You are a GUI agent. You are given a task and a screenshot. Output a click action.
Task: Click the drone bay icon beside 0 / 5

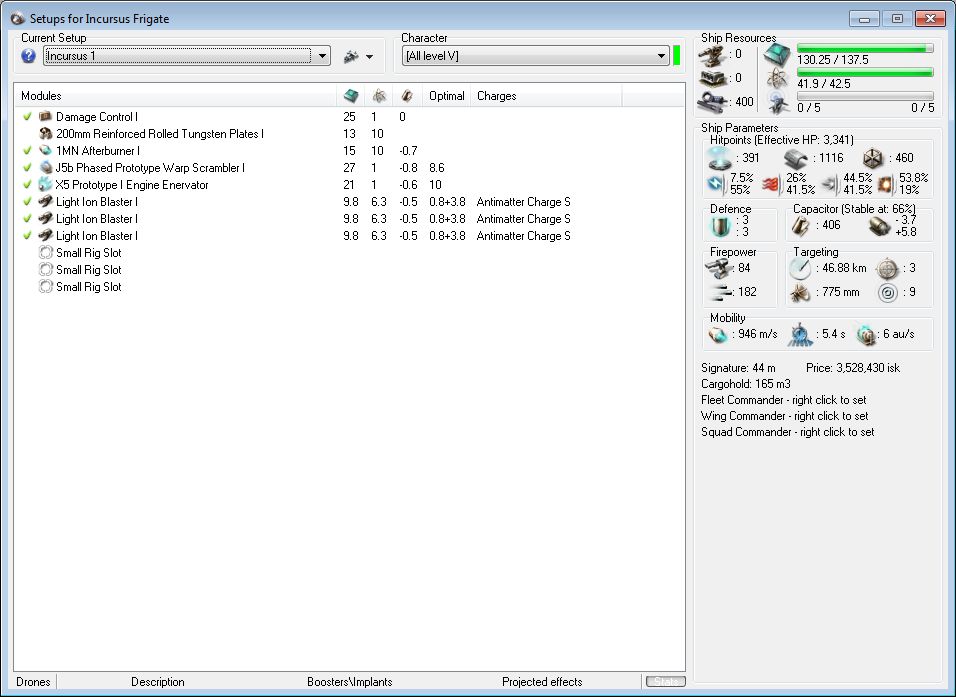(x=779, y=103)
